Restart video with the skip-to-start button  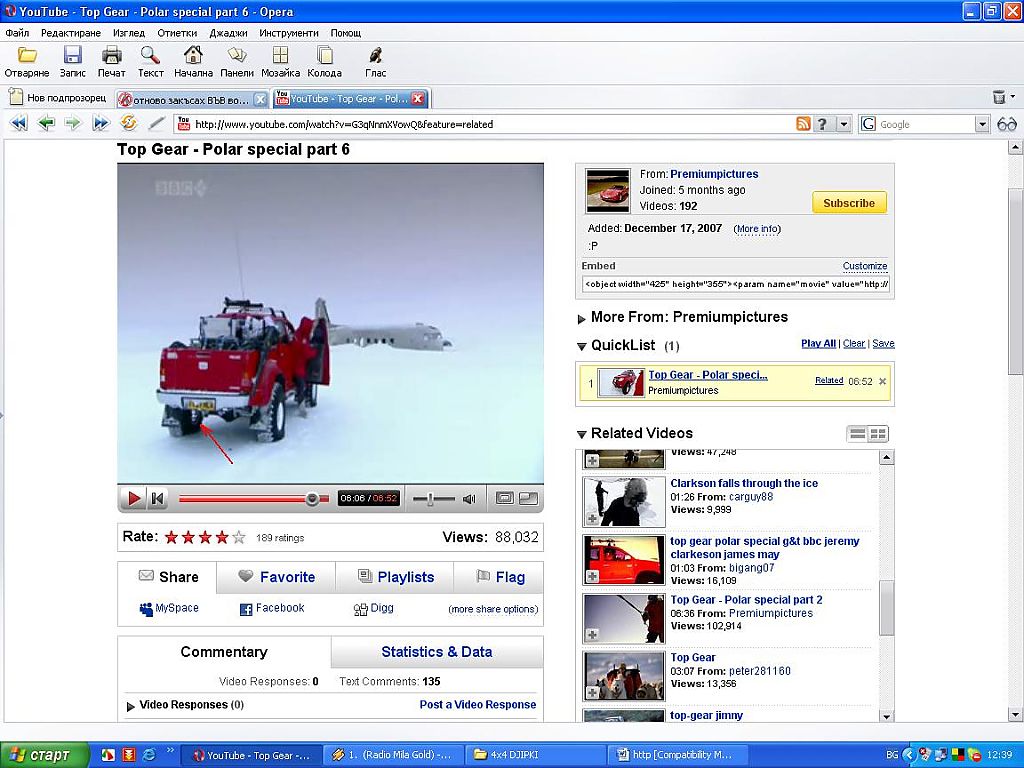click(x=157, y=499)
